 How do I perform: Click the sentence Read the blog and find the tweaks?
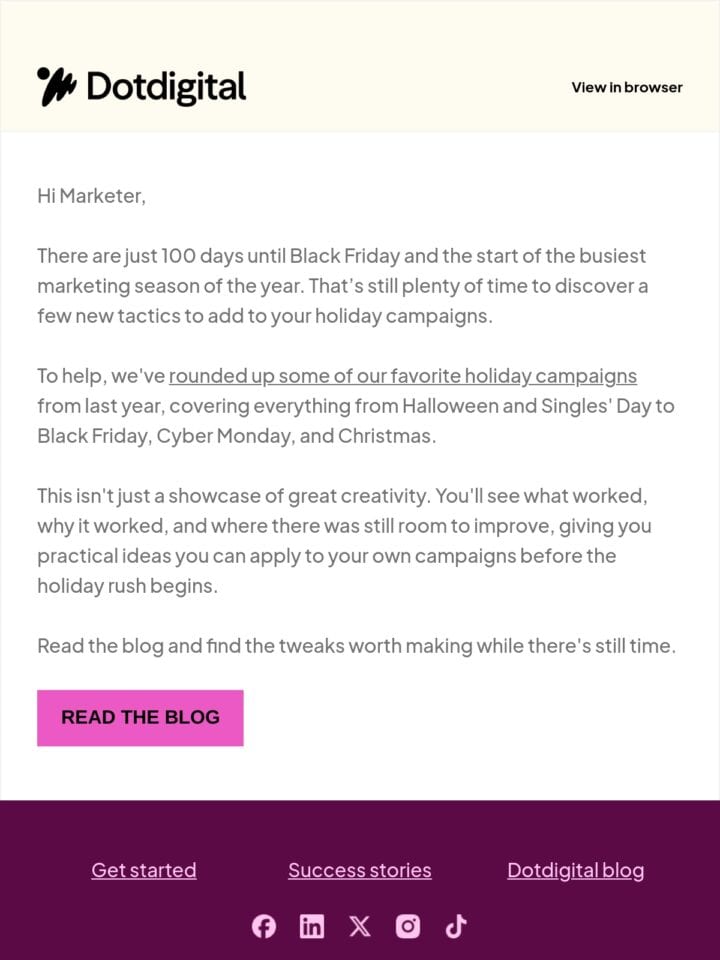pyautogui.click(x=356, y=646)
